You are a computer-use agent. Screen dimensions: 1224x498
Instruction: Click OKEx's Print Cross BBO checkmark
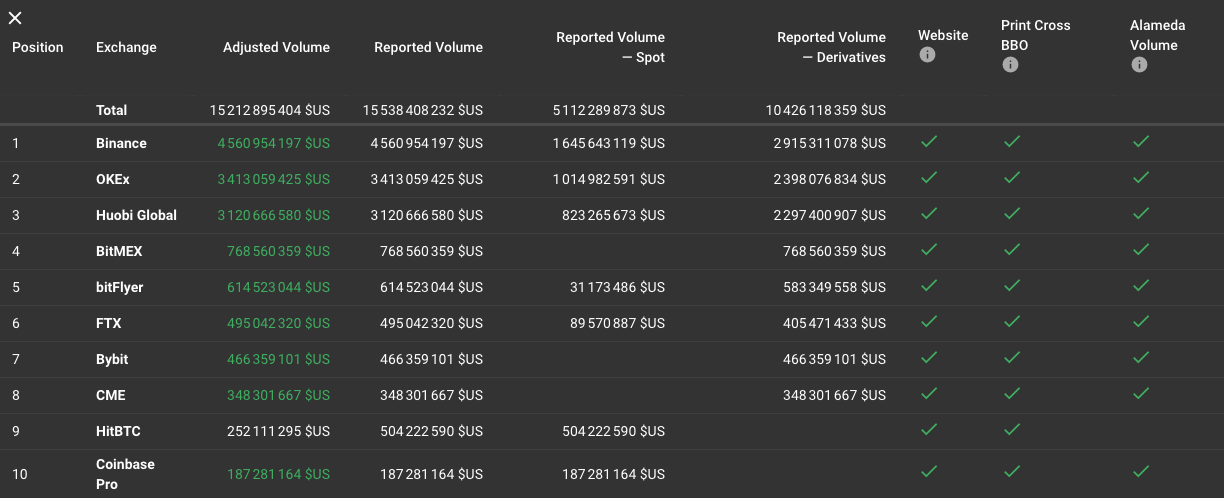point(1012,178)
